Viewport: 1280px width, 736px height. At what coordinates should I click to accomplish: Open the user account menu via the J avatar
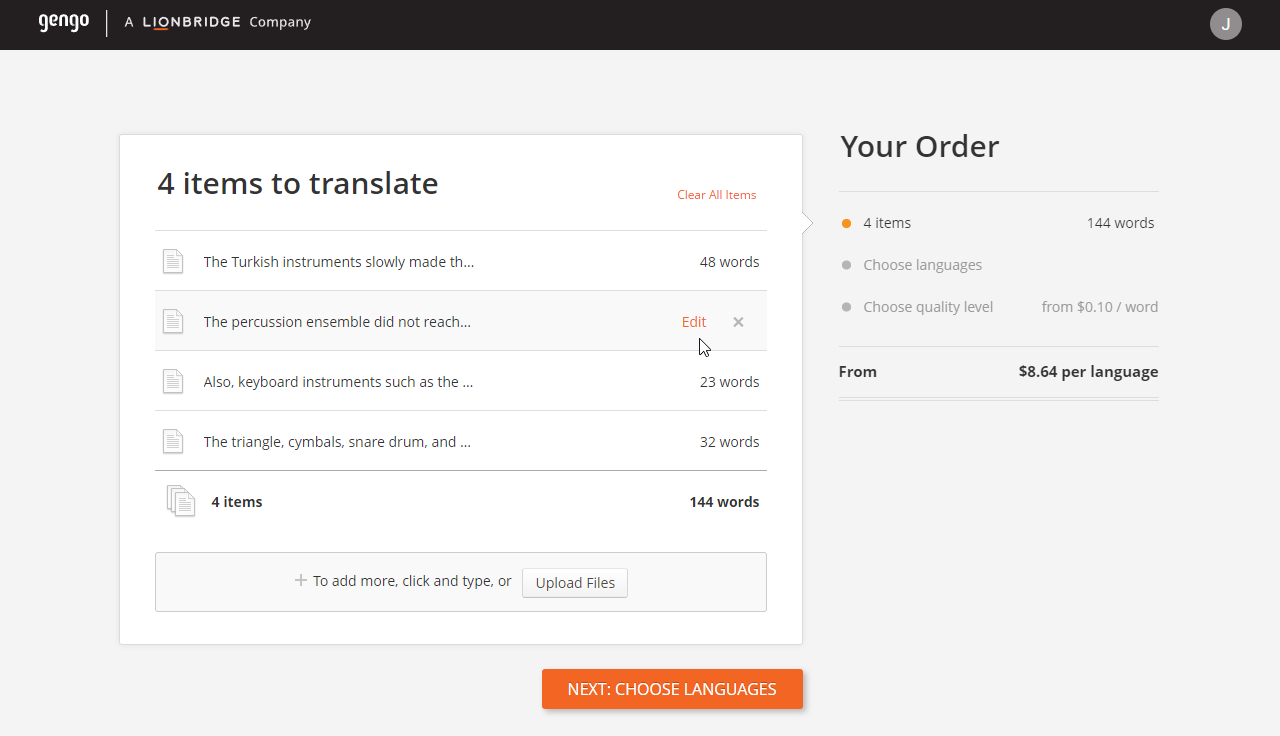point(1226,23)
